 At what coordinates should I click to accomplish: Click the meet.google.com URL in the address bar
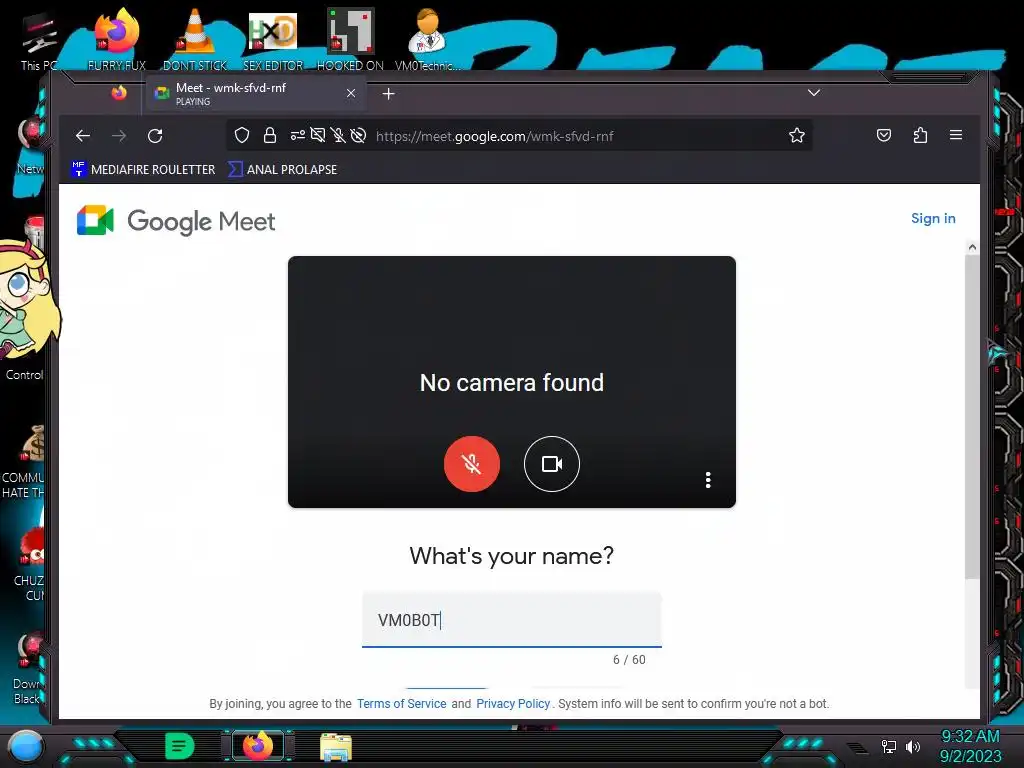[494, 136]
